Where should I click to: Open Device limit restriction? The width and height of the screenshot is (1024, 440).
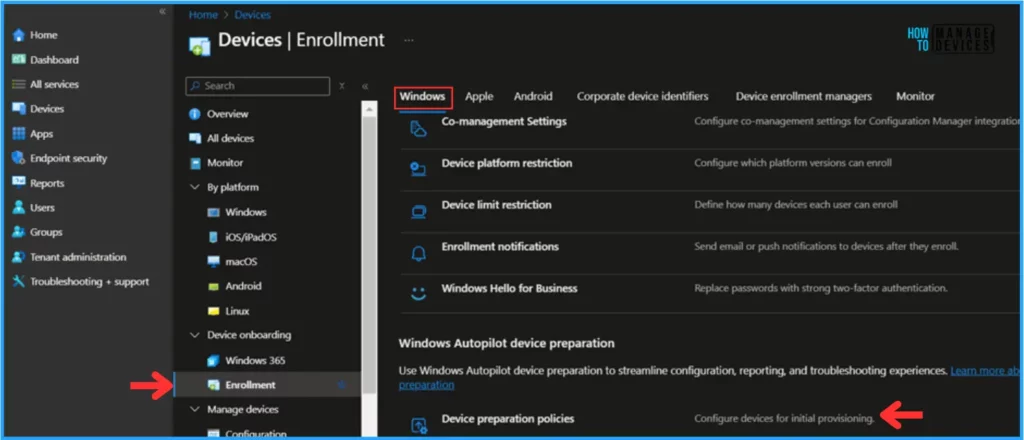pos(496,205)
